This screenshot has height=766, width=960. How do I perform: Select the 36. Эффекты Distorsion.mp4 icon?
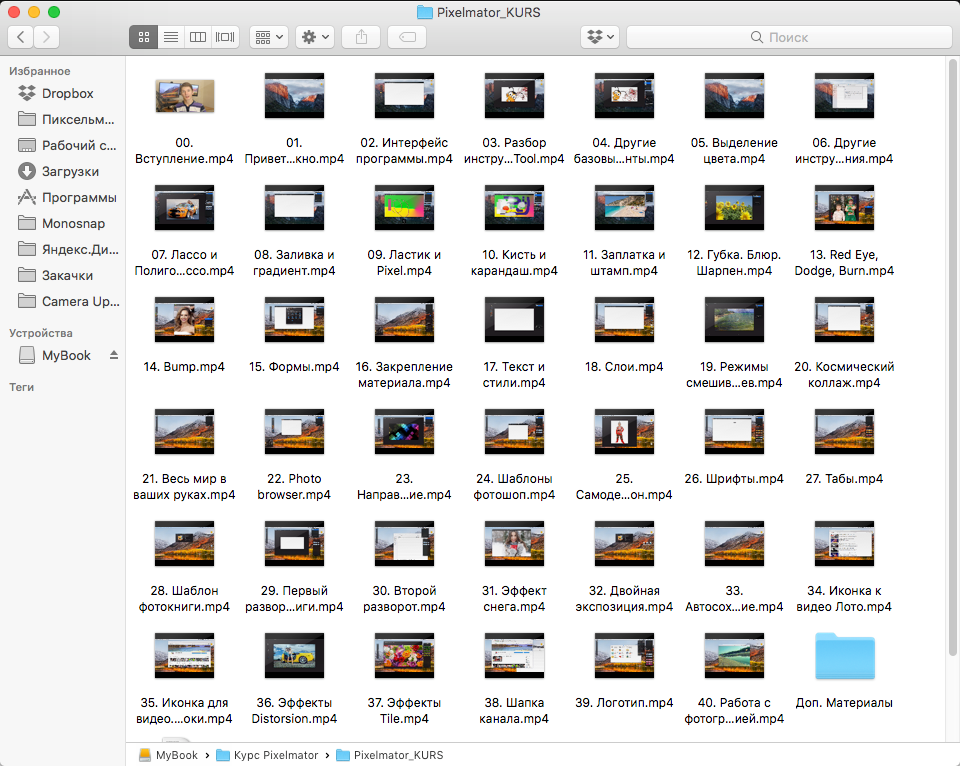294,656
